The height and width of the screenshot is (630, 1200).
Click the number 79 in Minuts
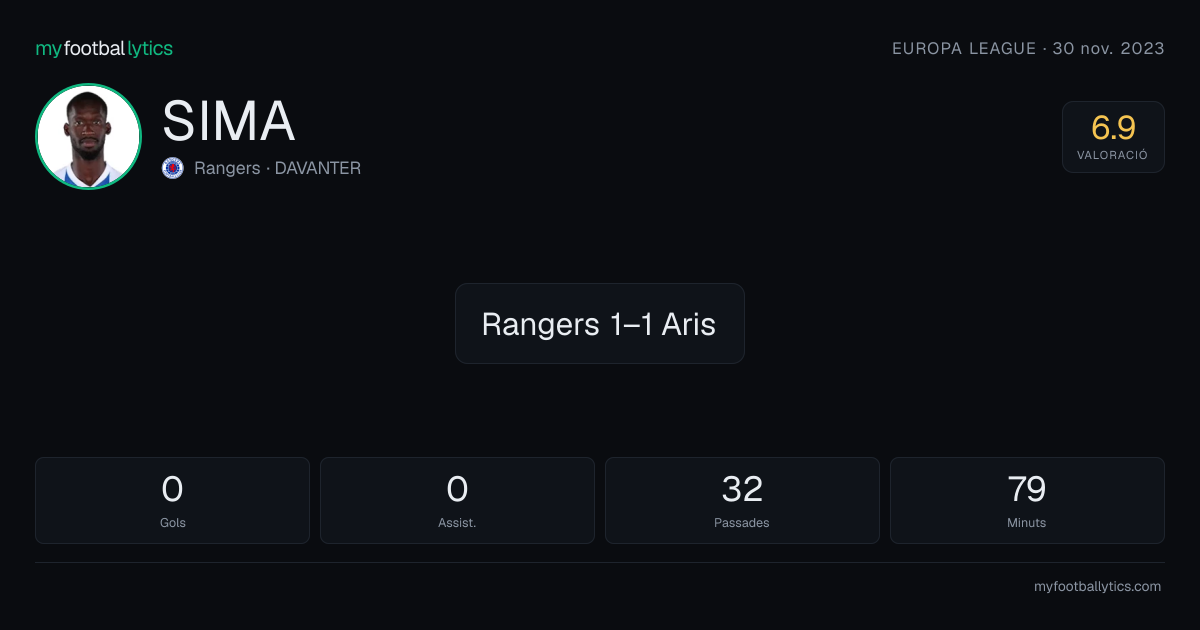point(1027,489)
